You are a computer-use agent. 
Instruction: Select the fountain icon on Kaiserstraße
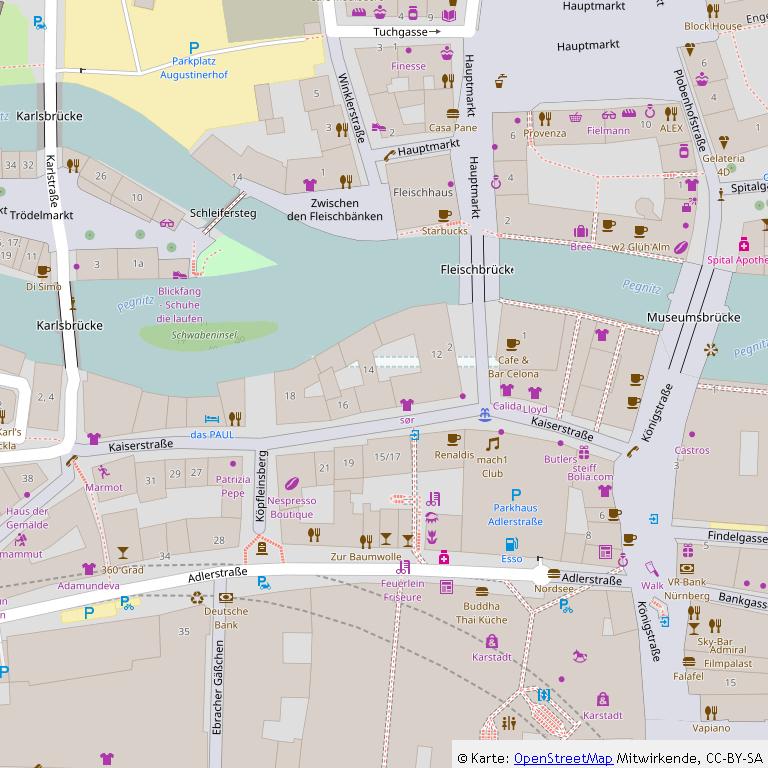tap(485, 414)
